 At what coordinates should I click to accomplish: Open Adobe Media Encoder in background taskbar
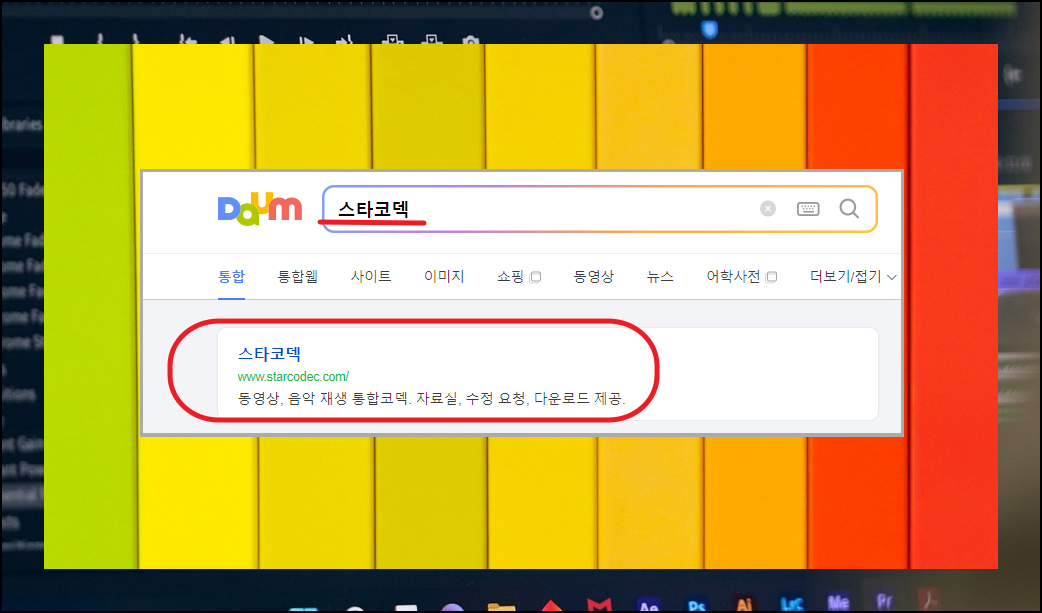[838, 603]
